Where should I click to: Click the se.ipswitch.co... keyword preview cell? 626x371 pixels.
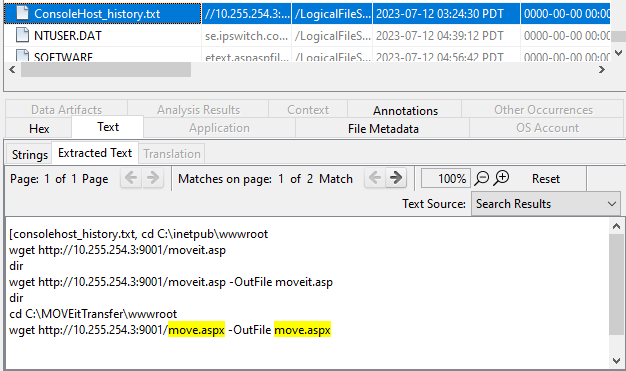pos(247,36)
